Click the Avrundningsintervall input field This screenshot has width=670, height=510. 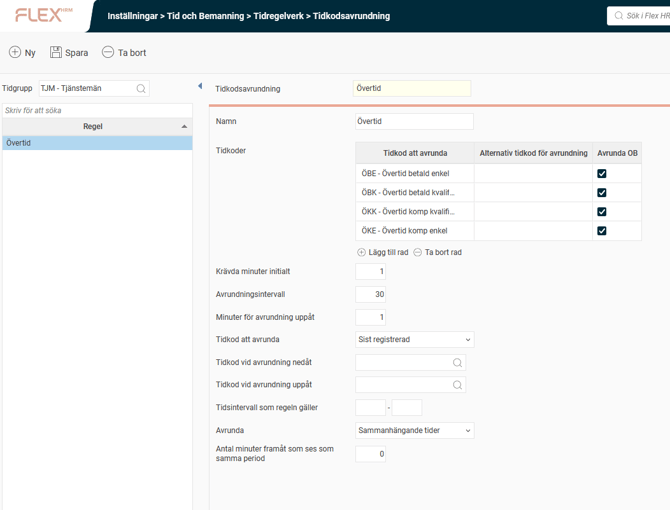(370, 295)
